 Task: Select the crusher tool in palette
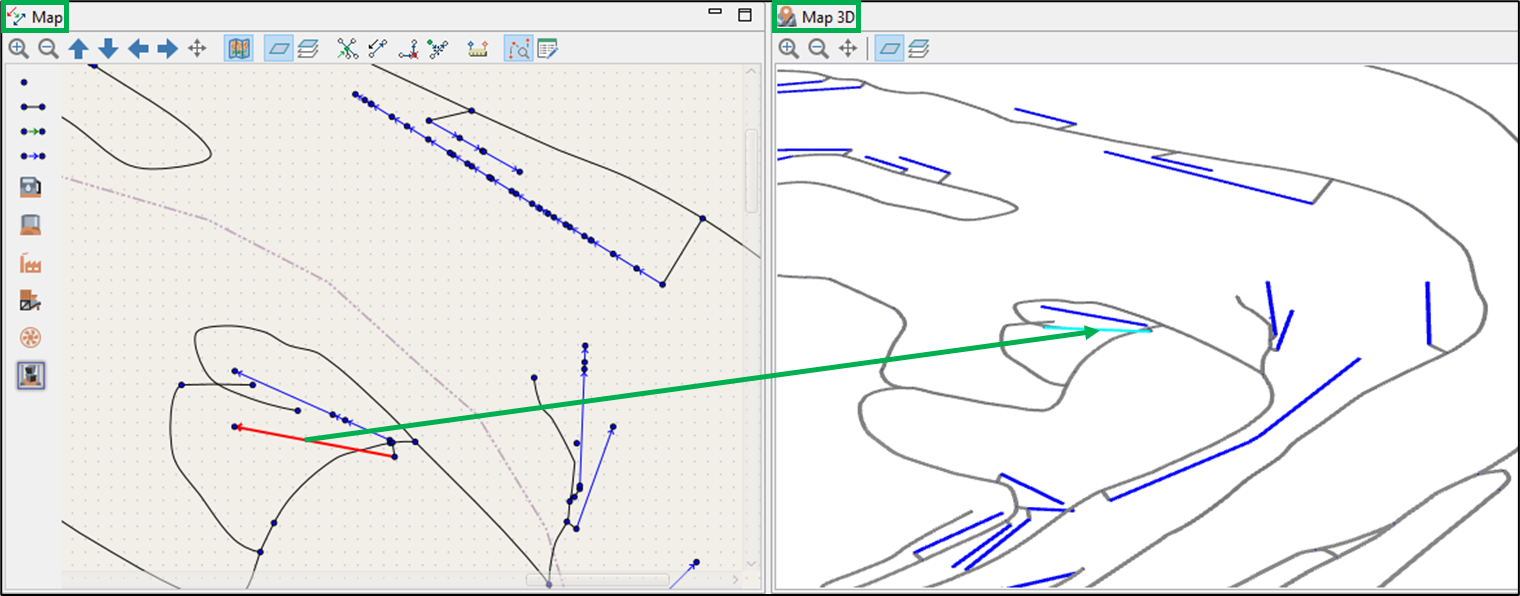click(31, 300)
